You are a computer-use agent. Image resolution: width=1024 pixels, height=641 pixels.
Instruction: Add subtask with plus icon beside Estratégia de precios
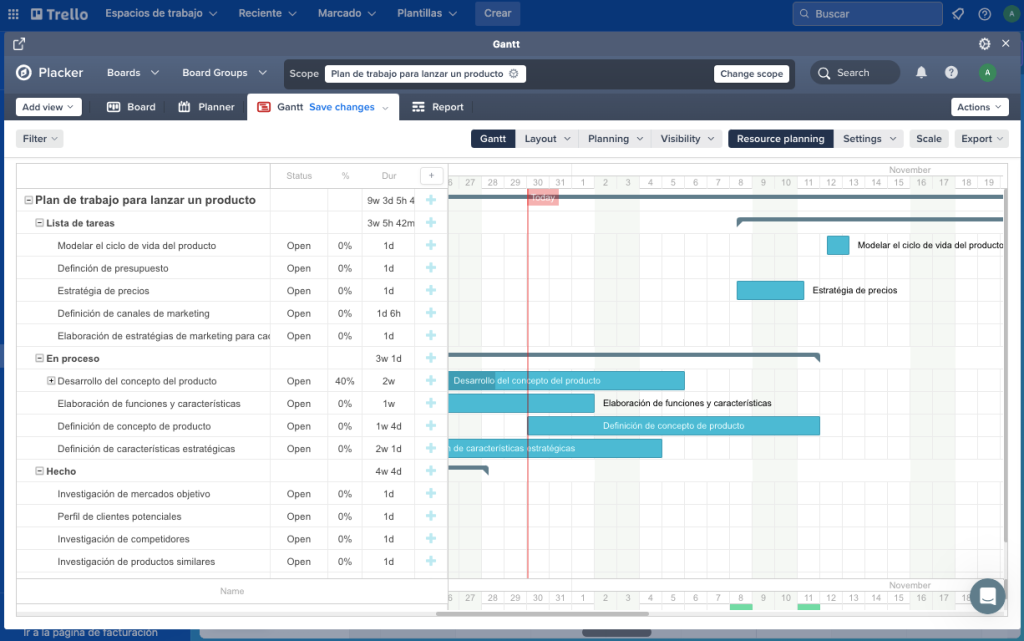point(430,290)
